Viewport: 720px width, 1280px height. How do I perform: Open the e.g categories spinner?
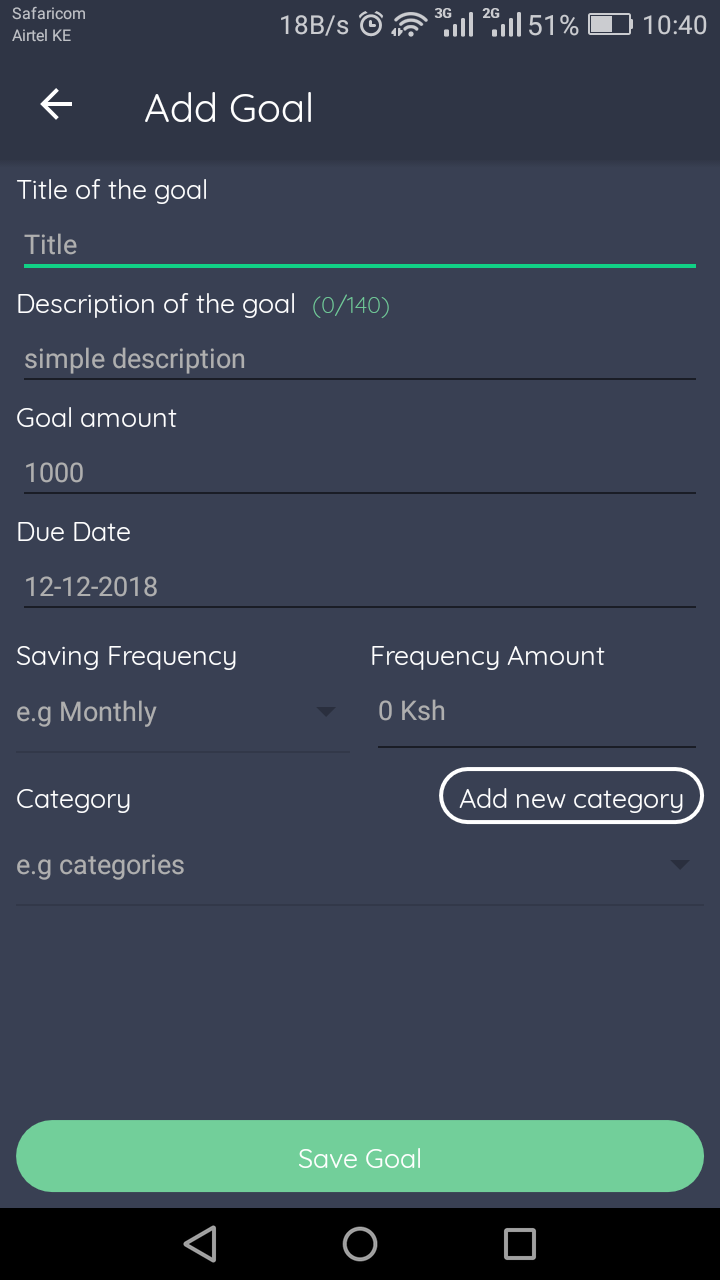point(360,866)
